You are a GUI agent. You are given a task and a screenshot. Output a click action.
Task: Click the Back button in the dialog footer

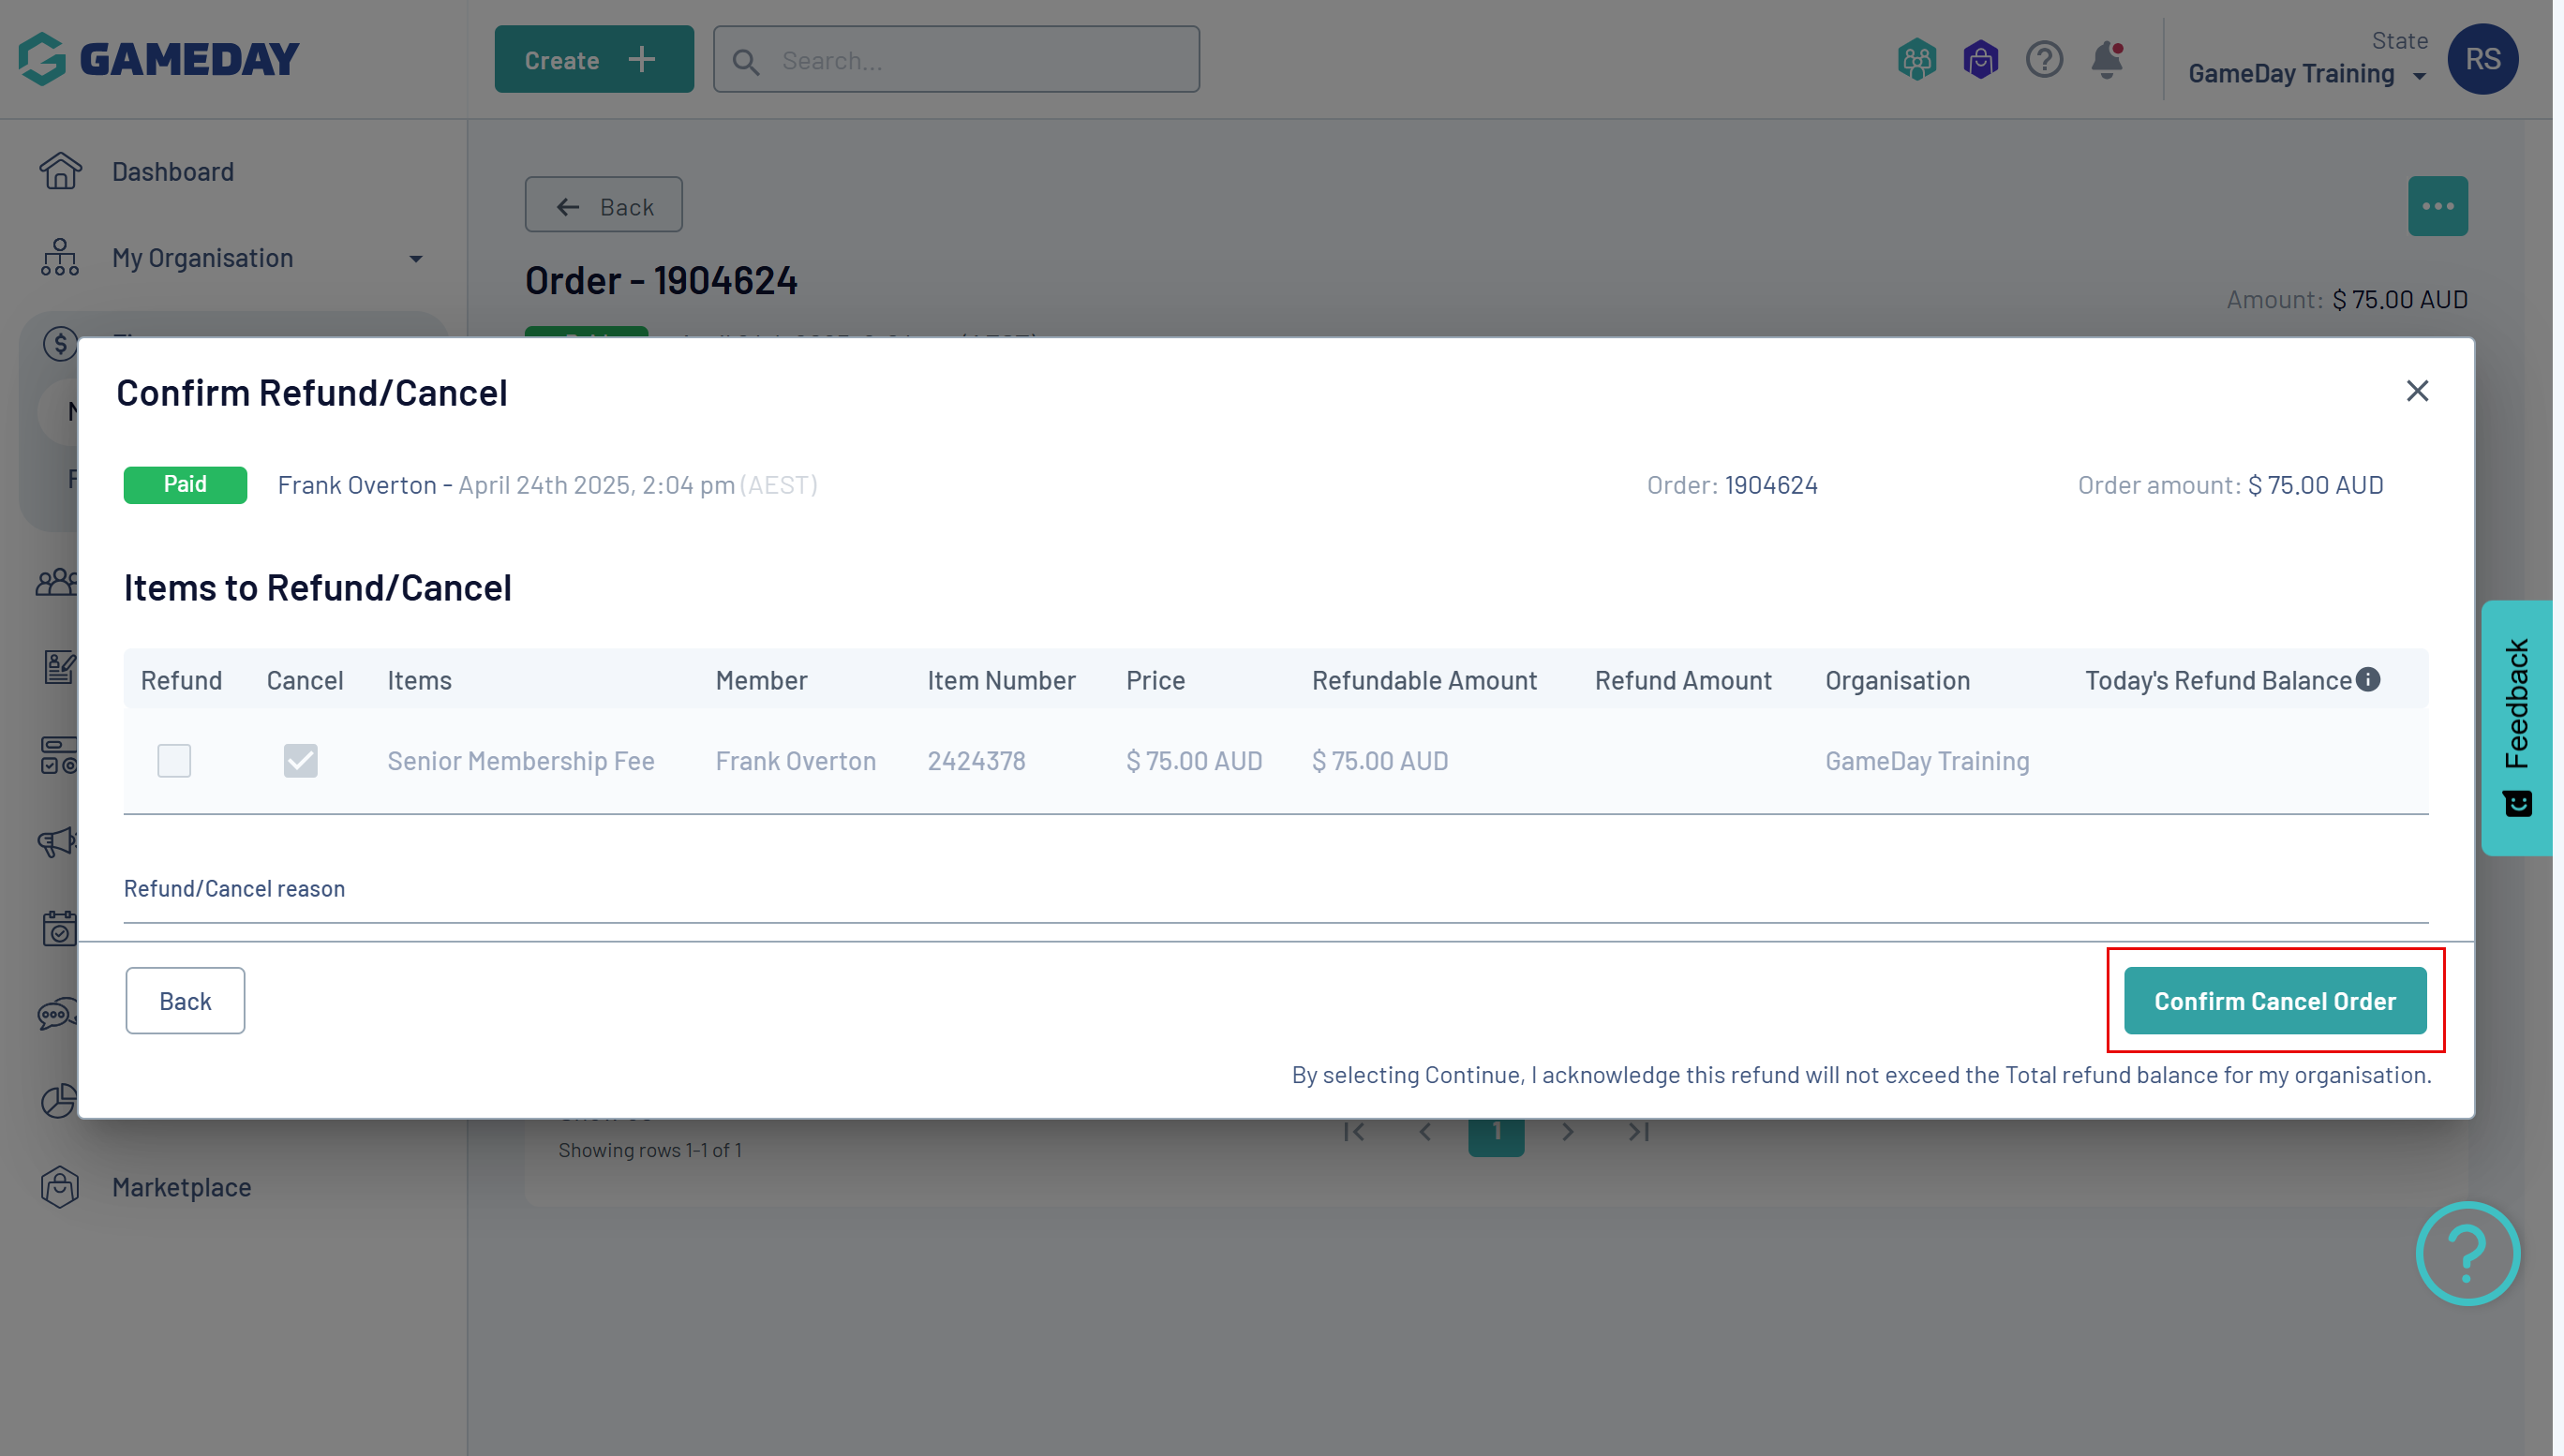[185, 1001]
